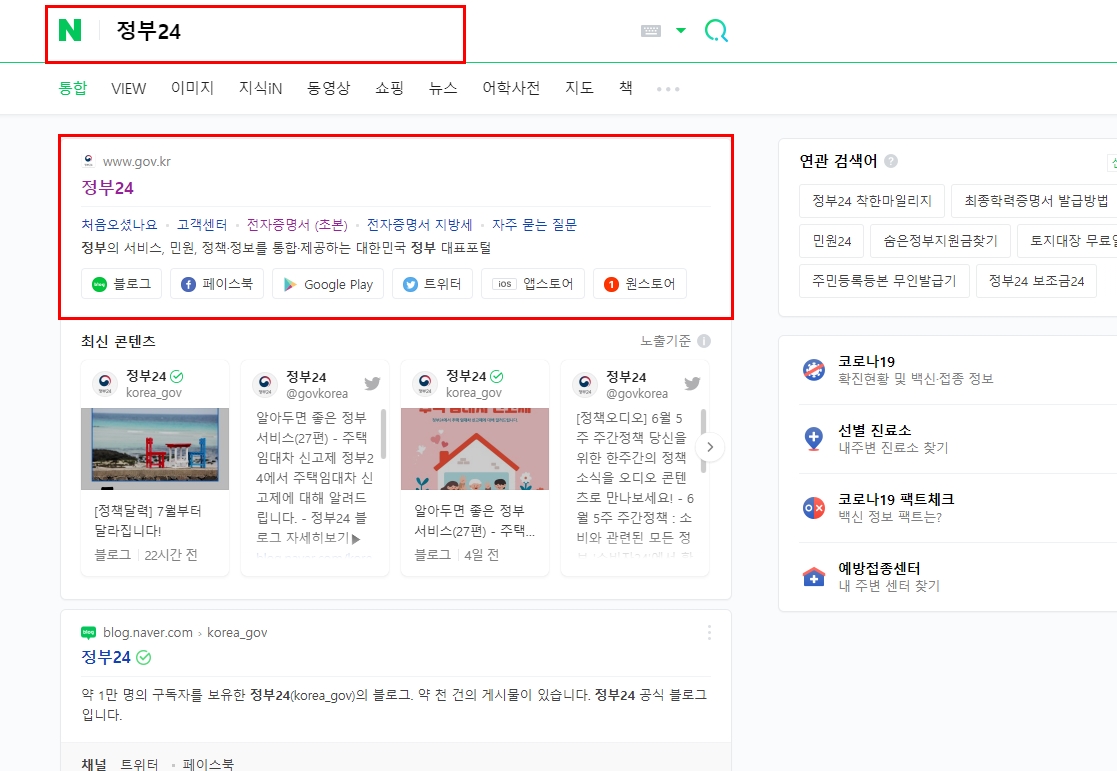Click the 페이스북 channel button

tap(217, 284)
